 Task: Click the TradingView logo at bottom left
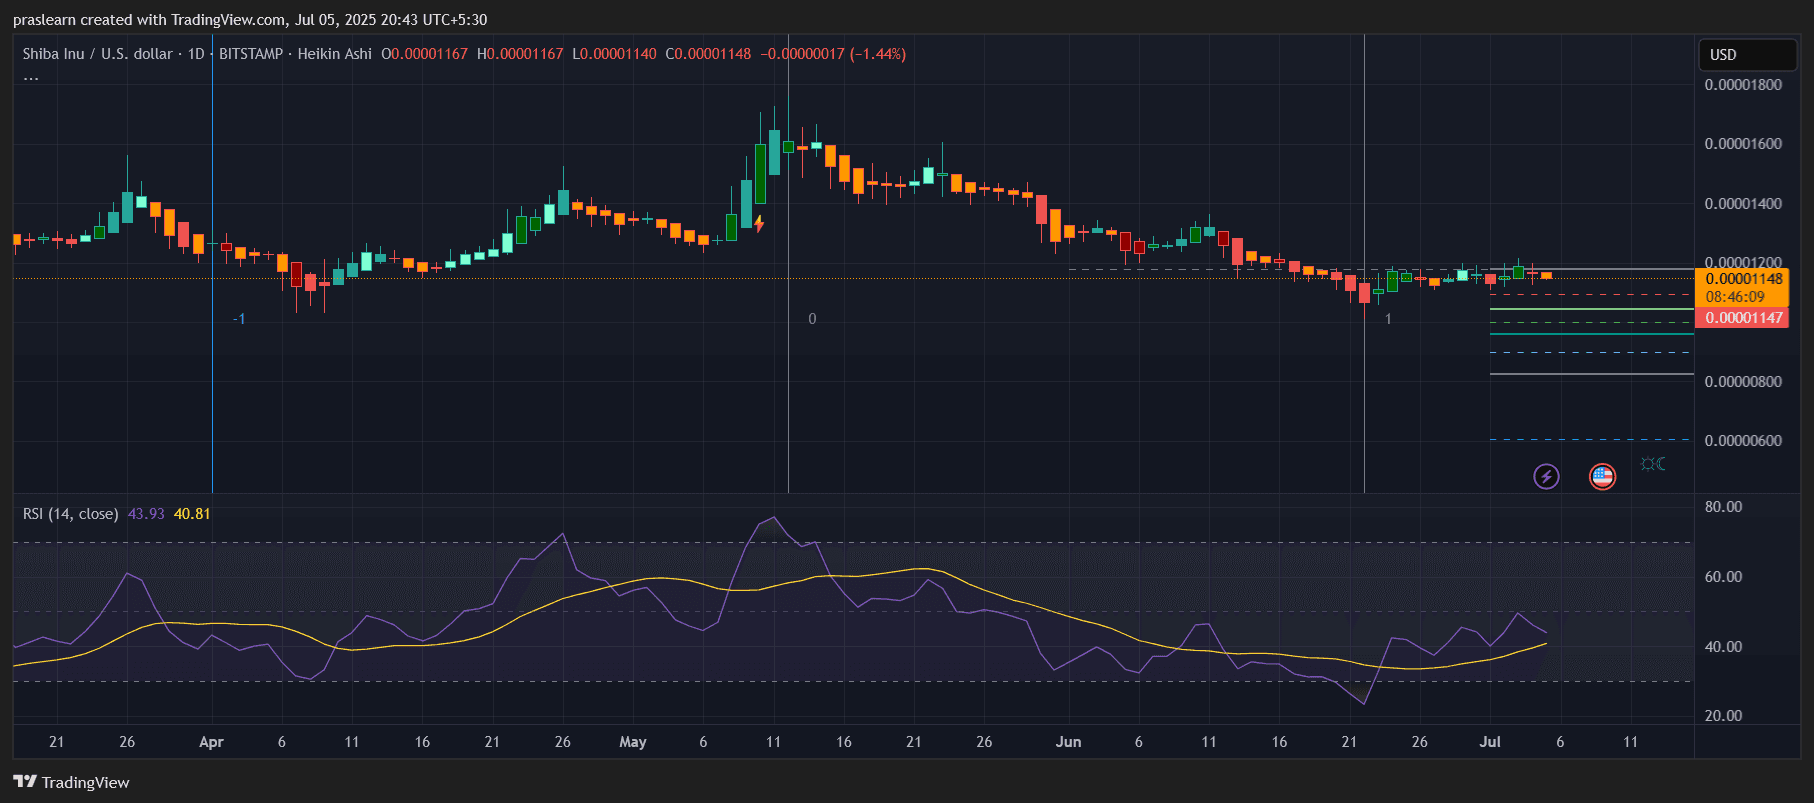(x=71, y=782)
